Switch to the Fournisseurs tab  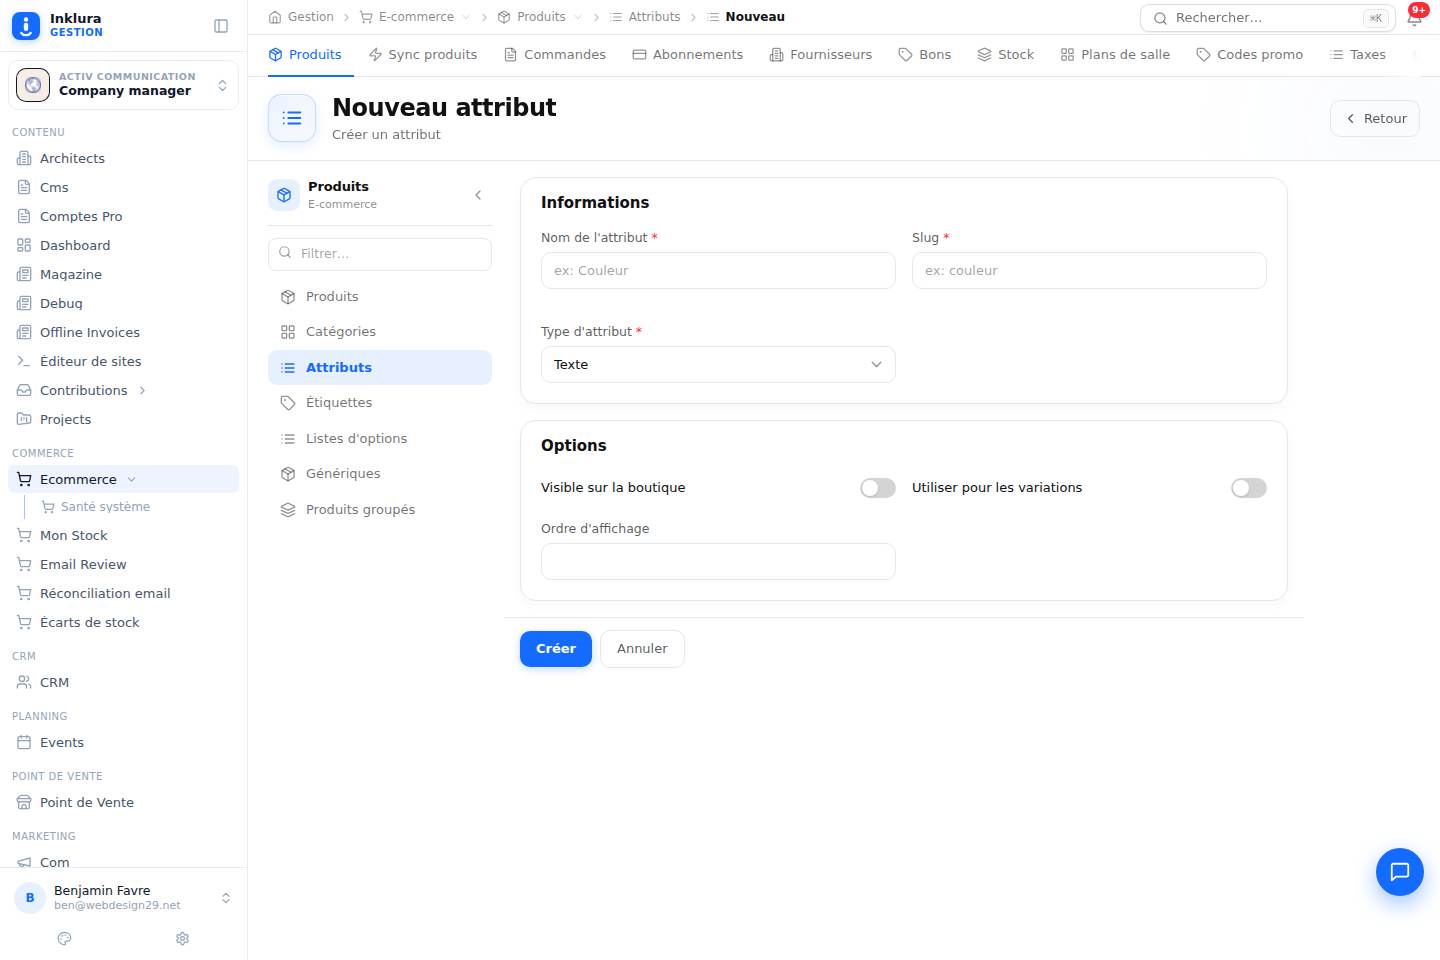(x=821, y=54)
